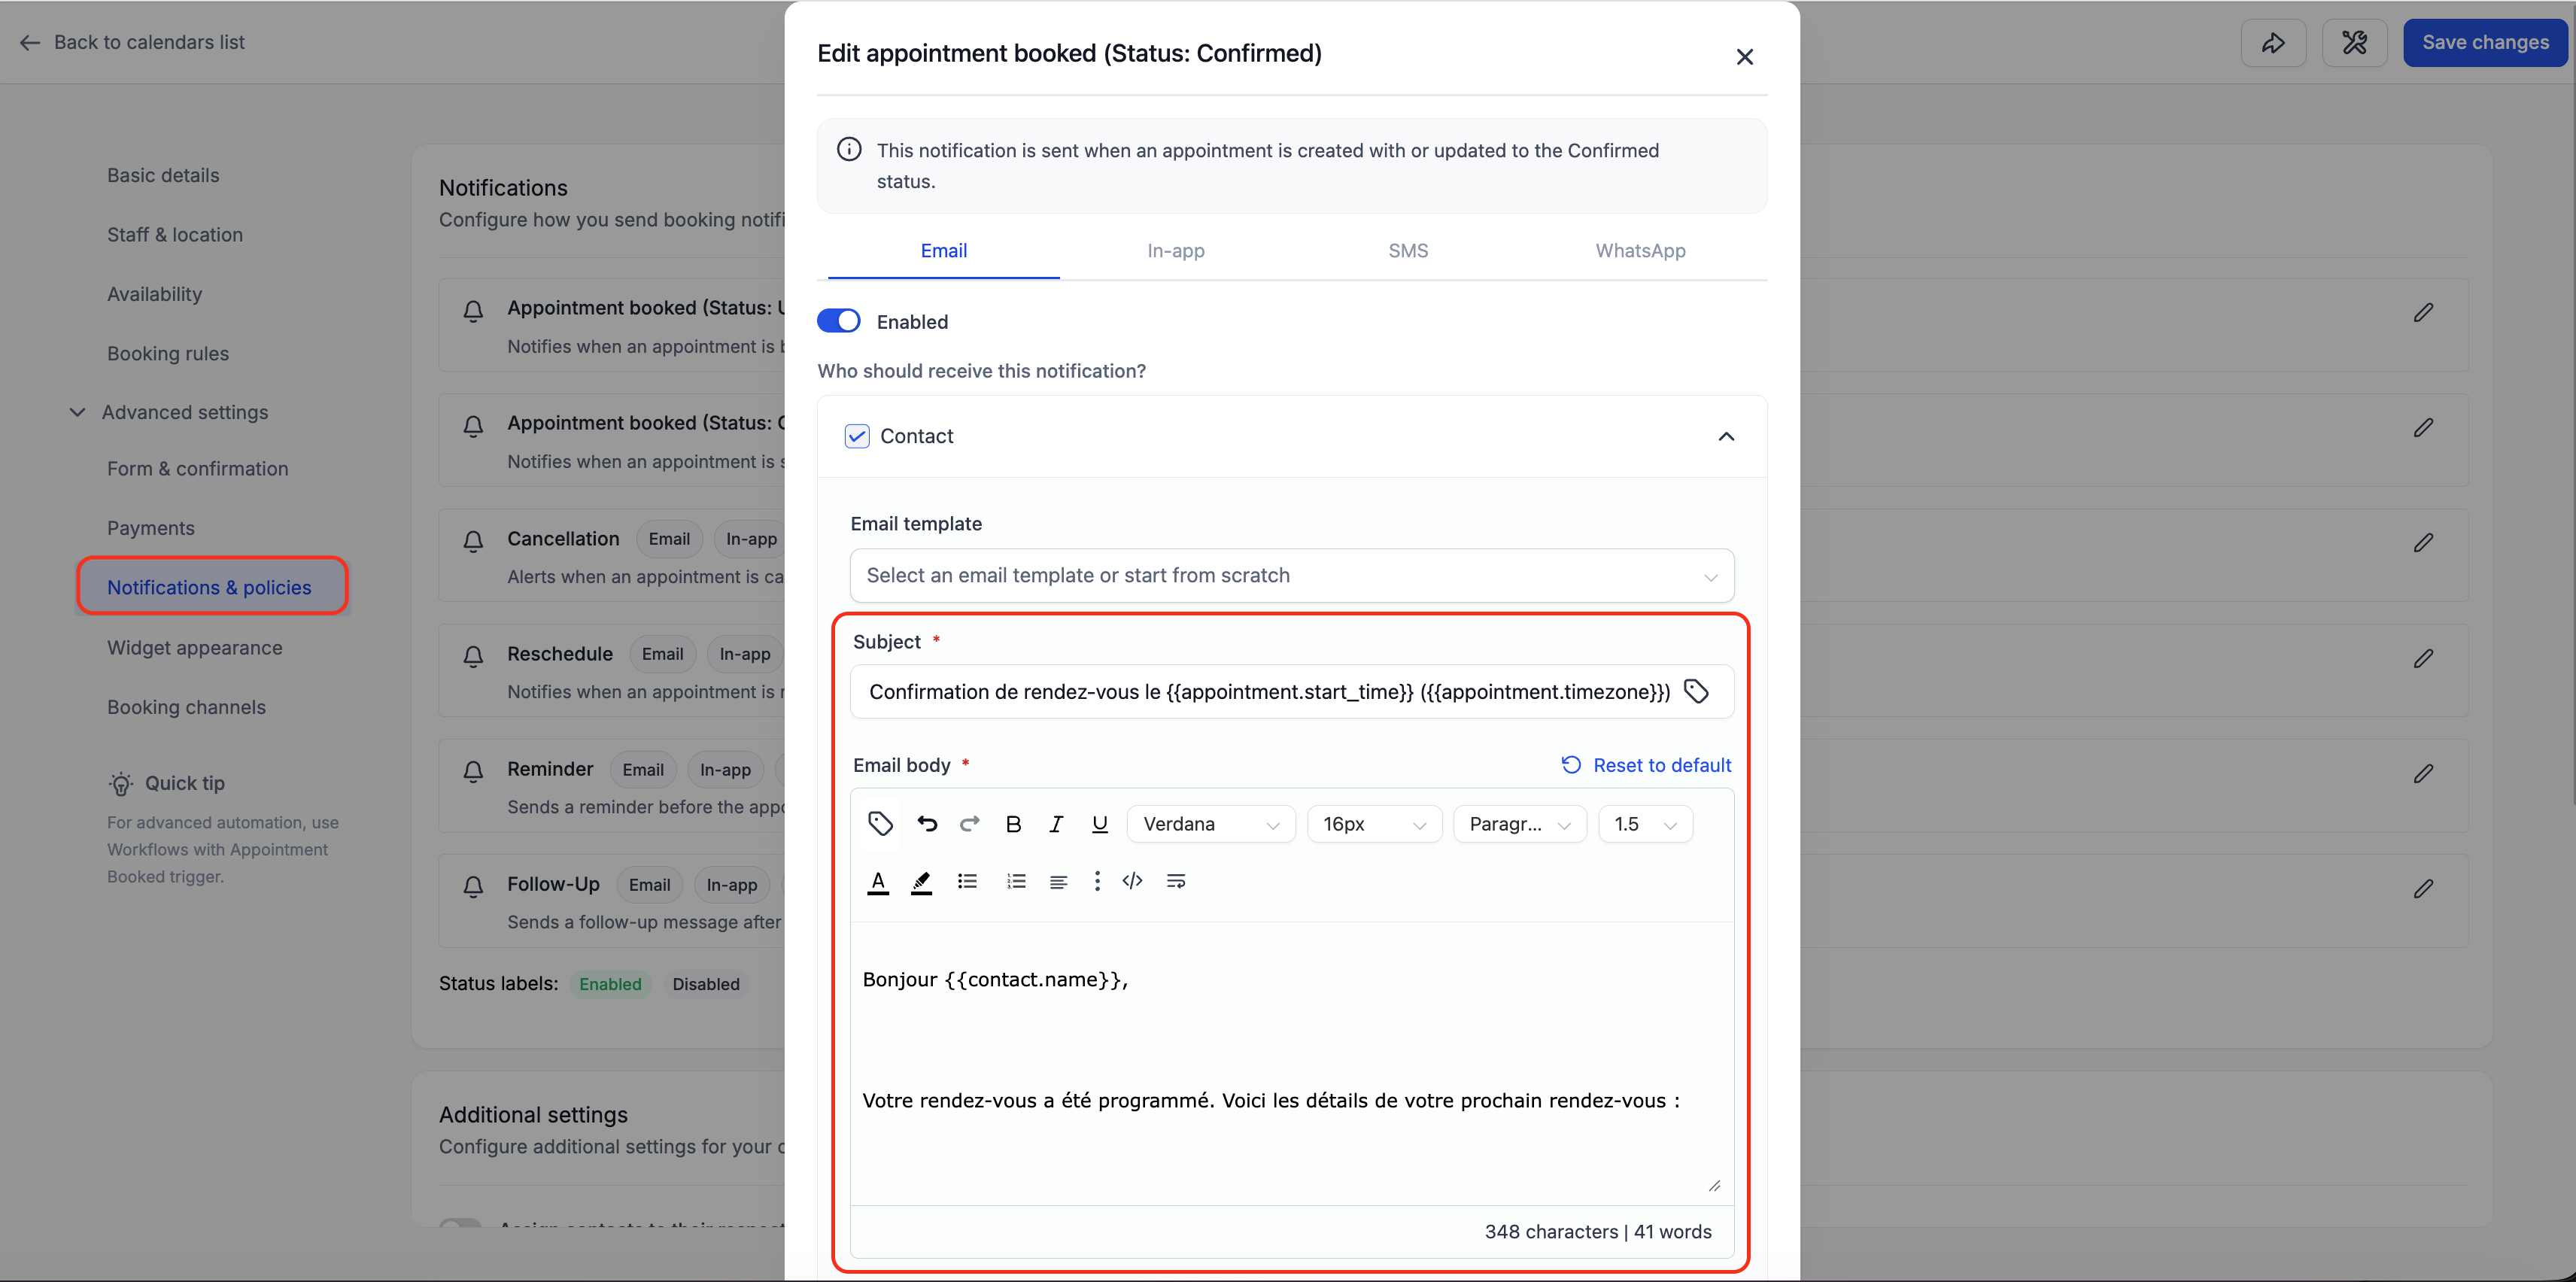
Task: Click the share arrow icon in header
Action: tap(2273, 42)
